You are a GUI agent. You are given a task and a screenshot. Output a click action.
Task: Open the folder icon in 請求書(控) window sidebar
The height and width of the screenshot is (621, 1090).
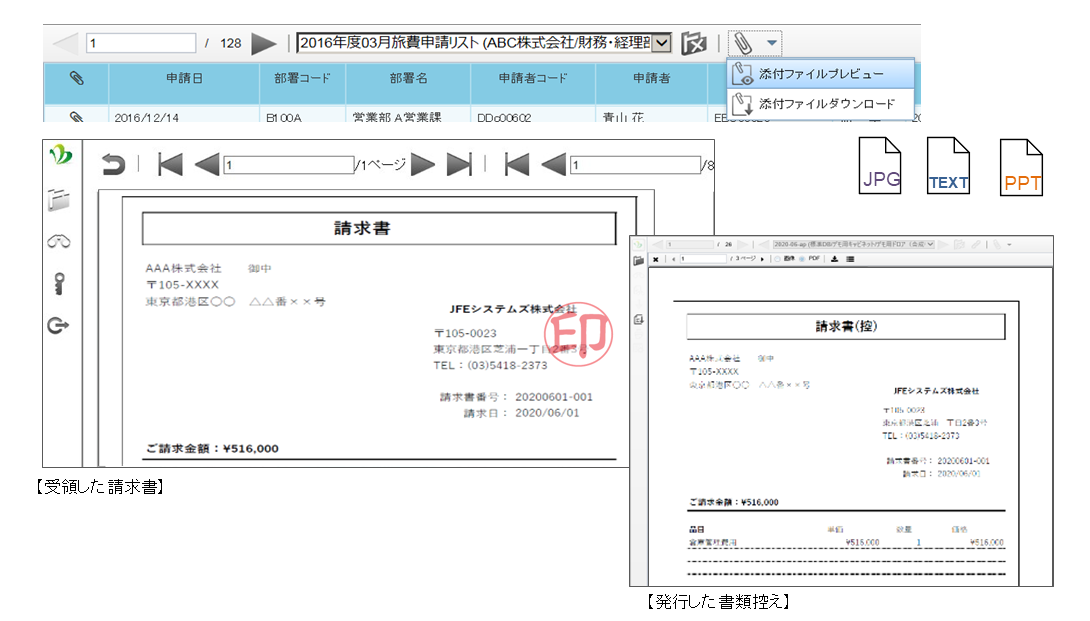point(638,261)
